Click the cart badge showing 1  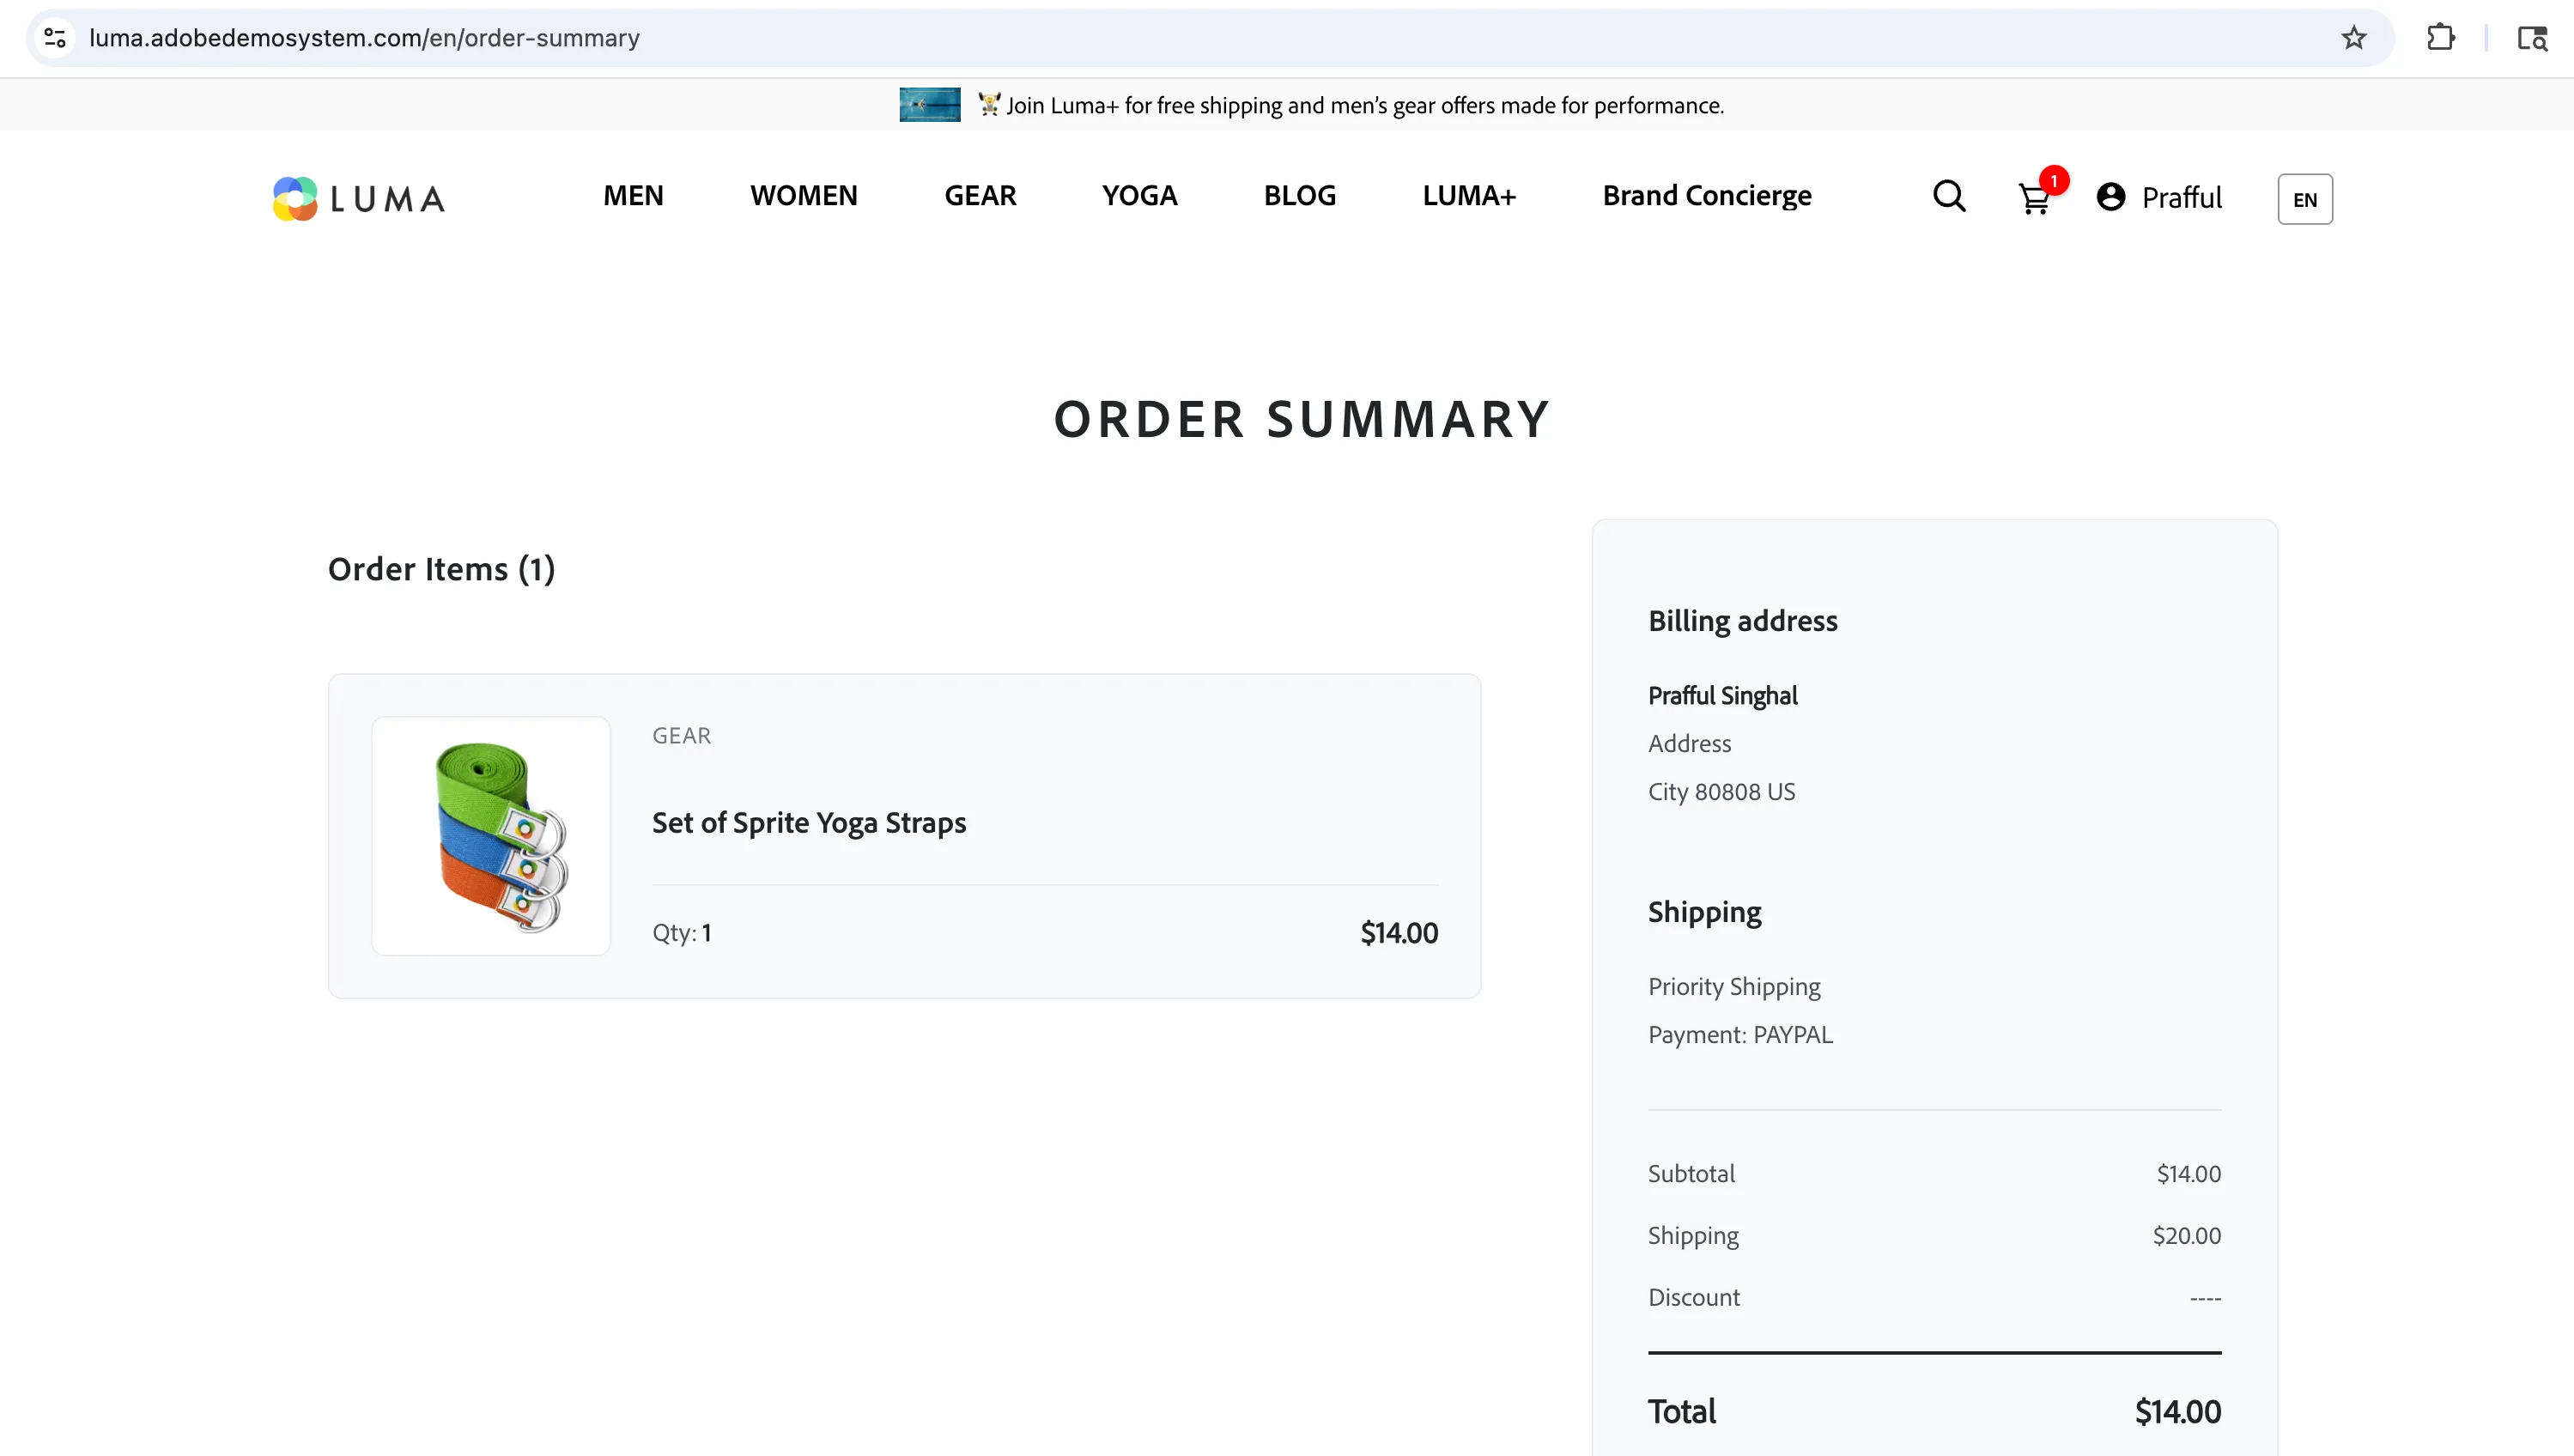[x=2053, y=181]
